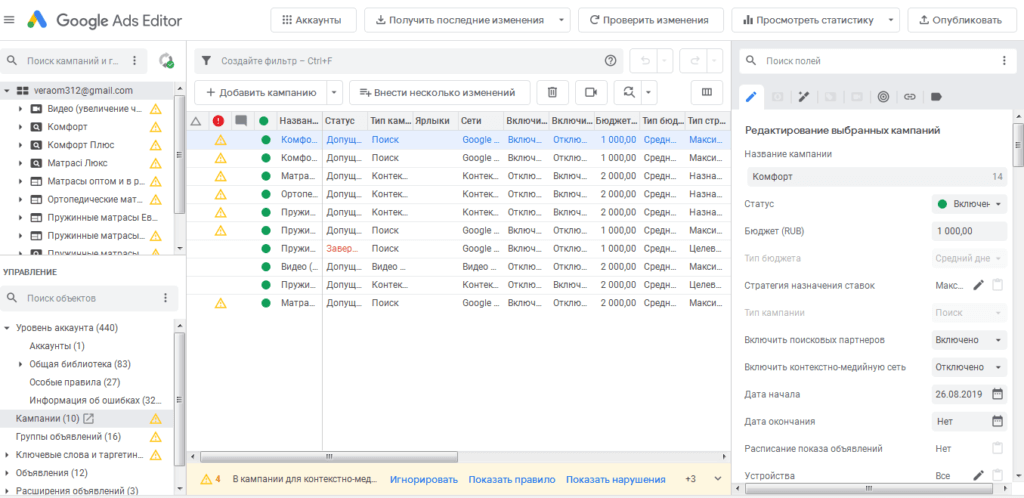The height and width of the screenshot is (498, 1024).
Task: Open dropdown arrow beside Добавить кампанию
Action: pyautogui.click(x=334, y=92)
